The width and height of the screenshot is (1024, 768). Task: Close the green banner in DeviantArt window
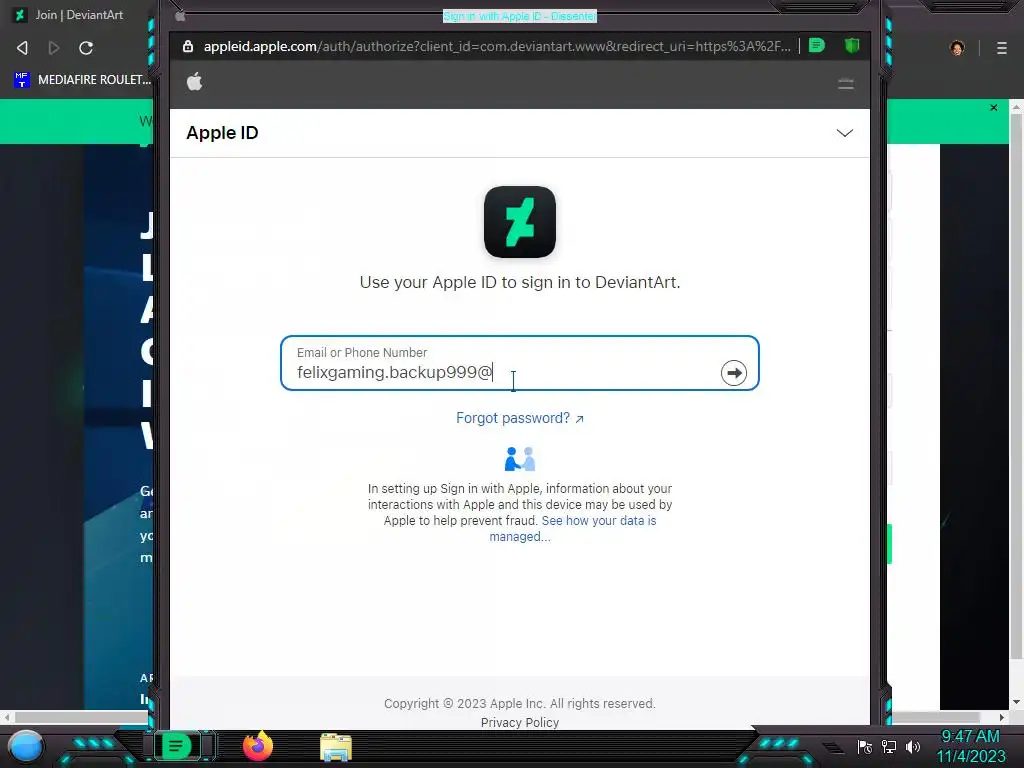pyautogui.click(x=994, y=108)
